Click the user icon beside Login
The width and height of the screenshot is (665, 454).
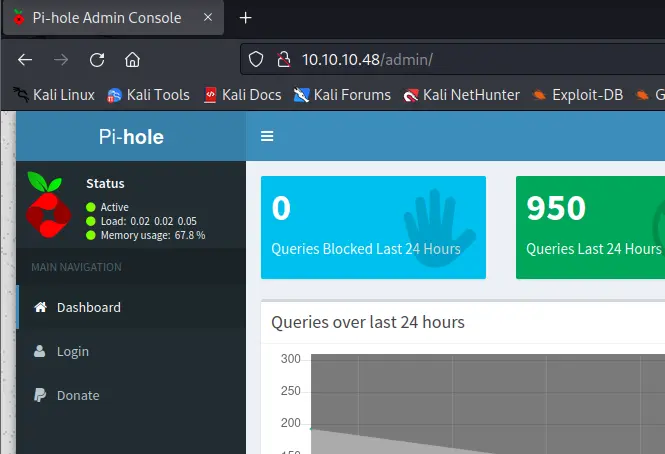[x=39, y=351]
